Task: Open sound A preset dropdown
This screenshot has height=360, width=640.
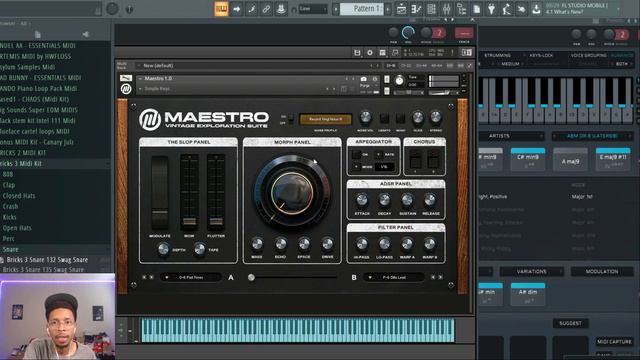Action: click(x=191, y=278)
